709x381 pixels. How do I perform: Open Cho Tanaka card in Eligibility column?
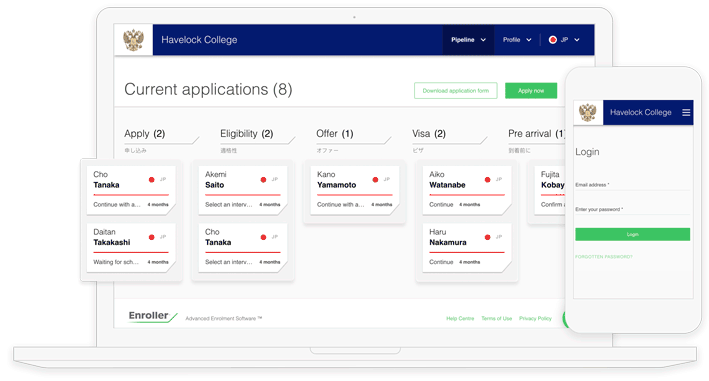coord(243,247)
